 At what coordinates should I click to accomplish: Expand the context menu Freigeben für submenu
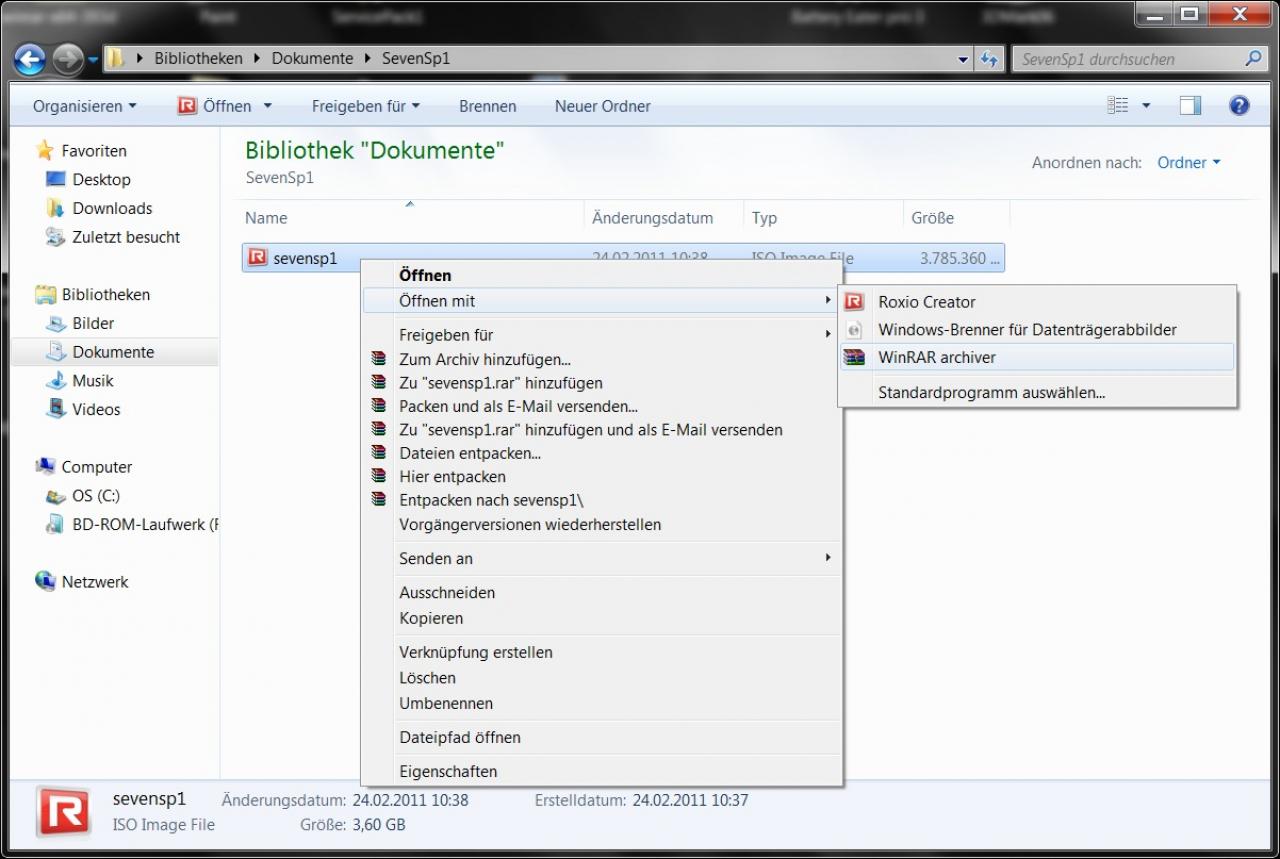click(602, 335)
